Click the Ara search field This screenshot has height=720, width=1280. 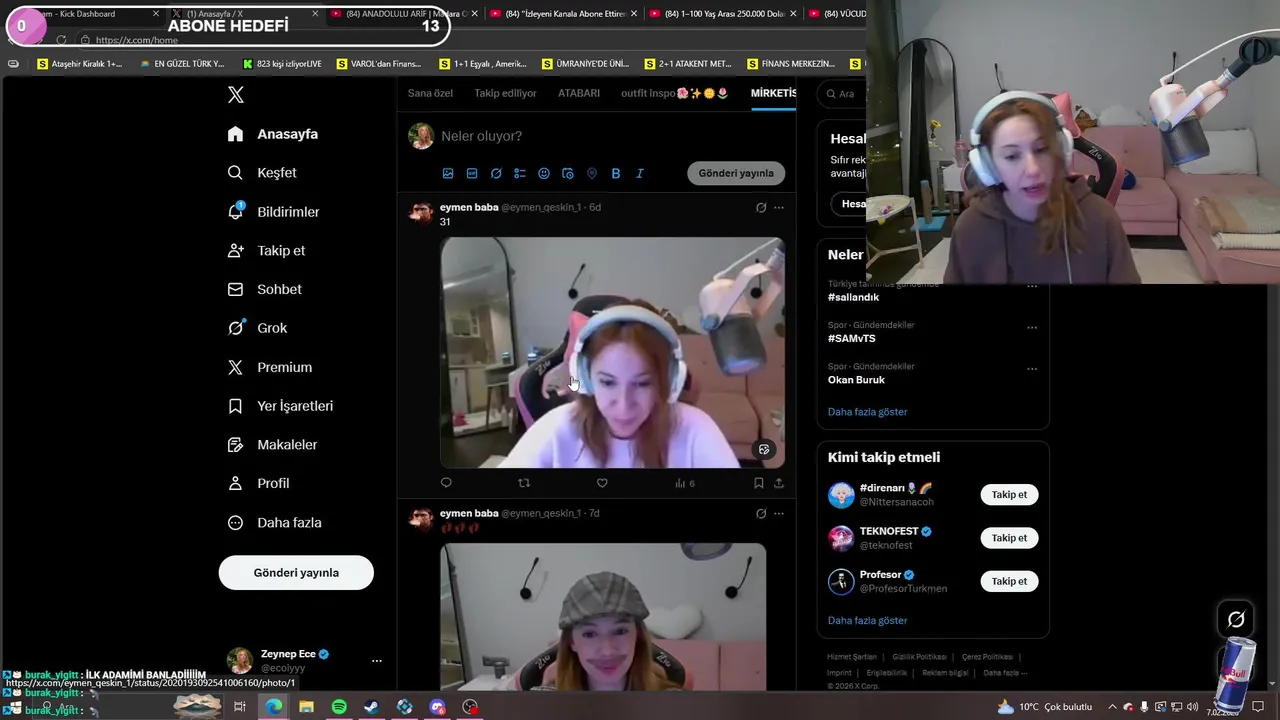(842, 94)
